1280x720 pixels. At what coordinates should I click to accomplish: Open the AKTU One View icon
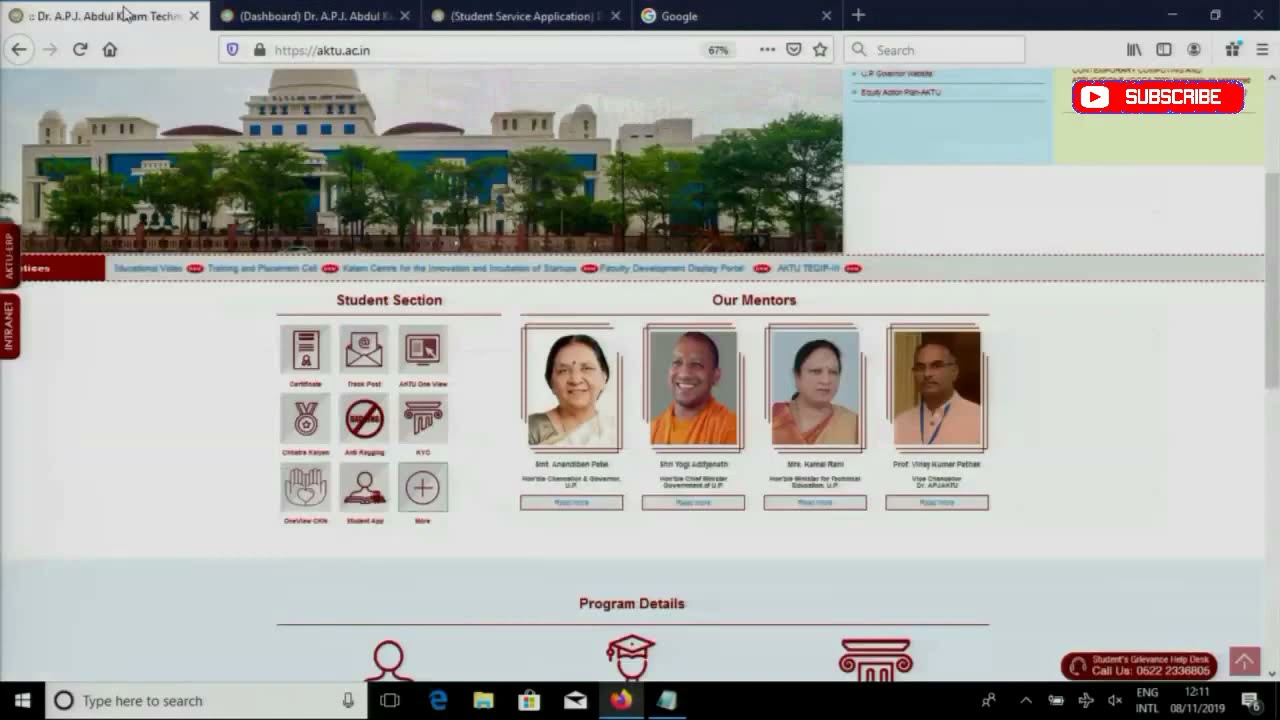click(423, 349)
